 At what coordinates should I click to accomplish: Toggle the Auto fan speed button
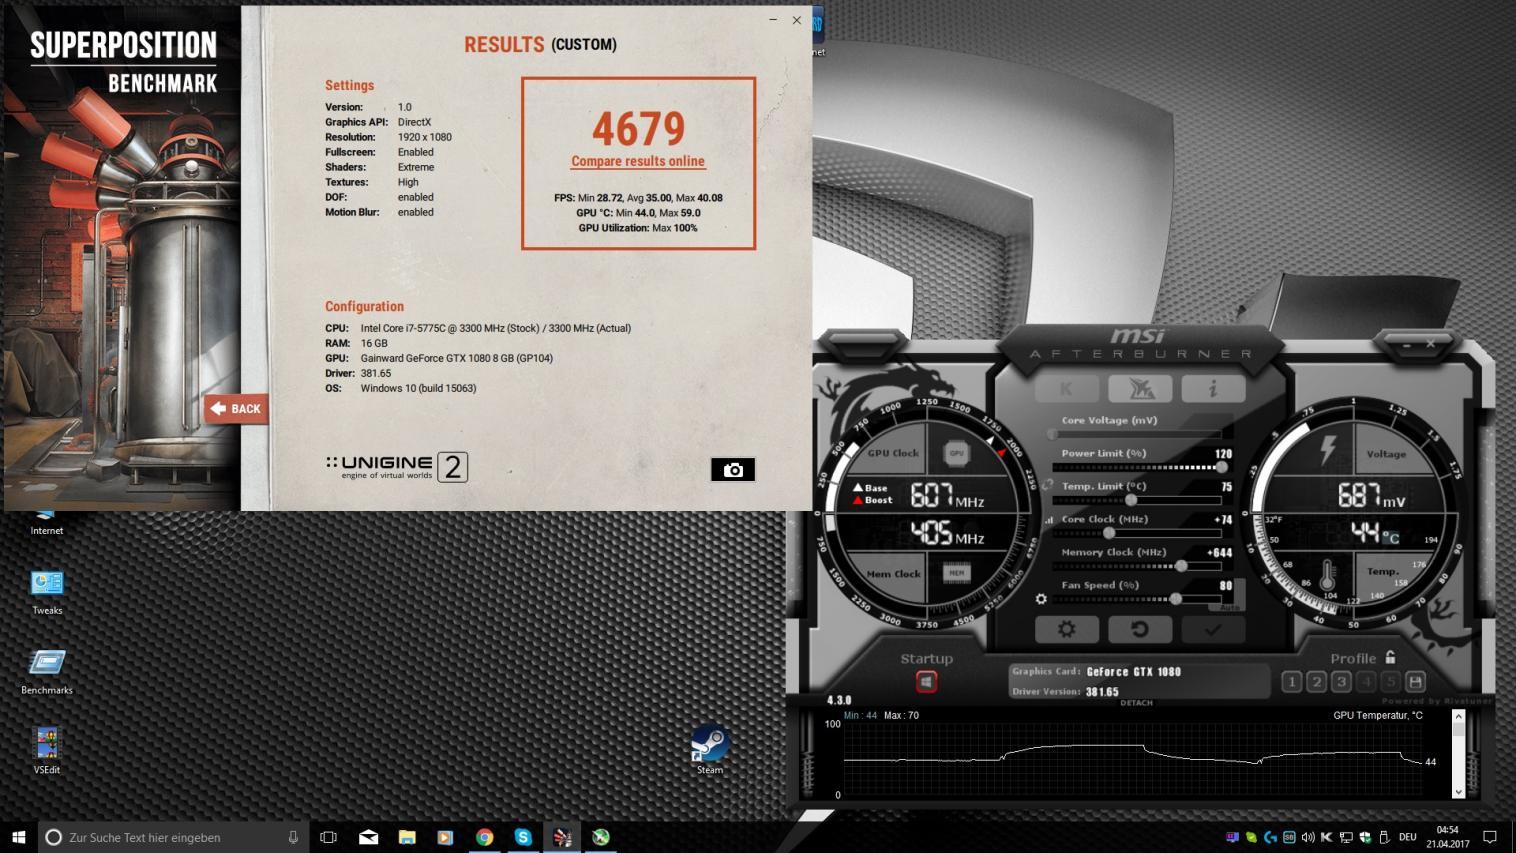pyautogui.click(x=1229, y=606)
